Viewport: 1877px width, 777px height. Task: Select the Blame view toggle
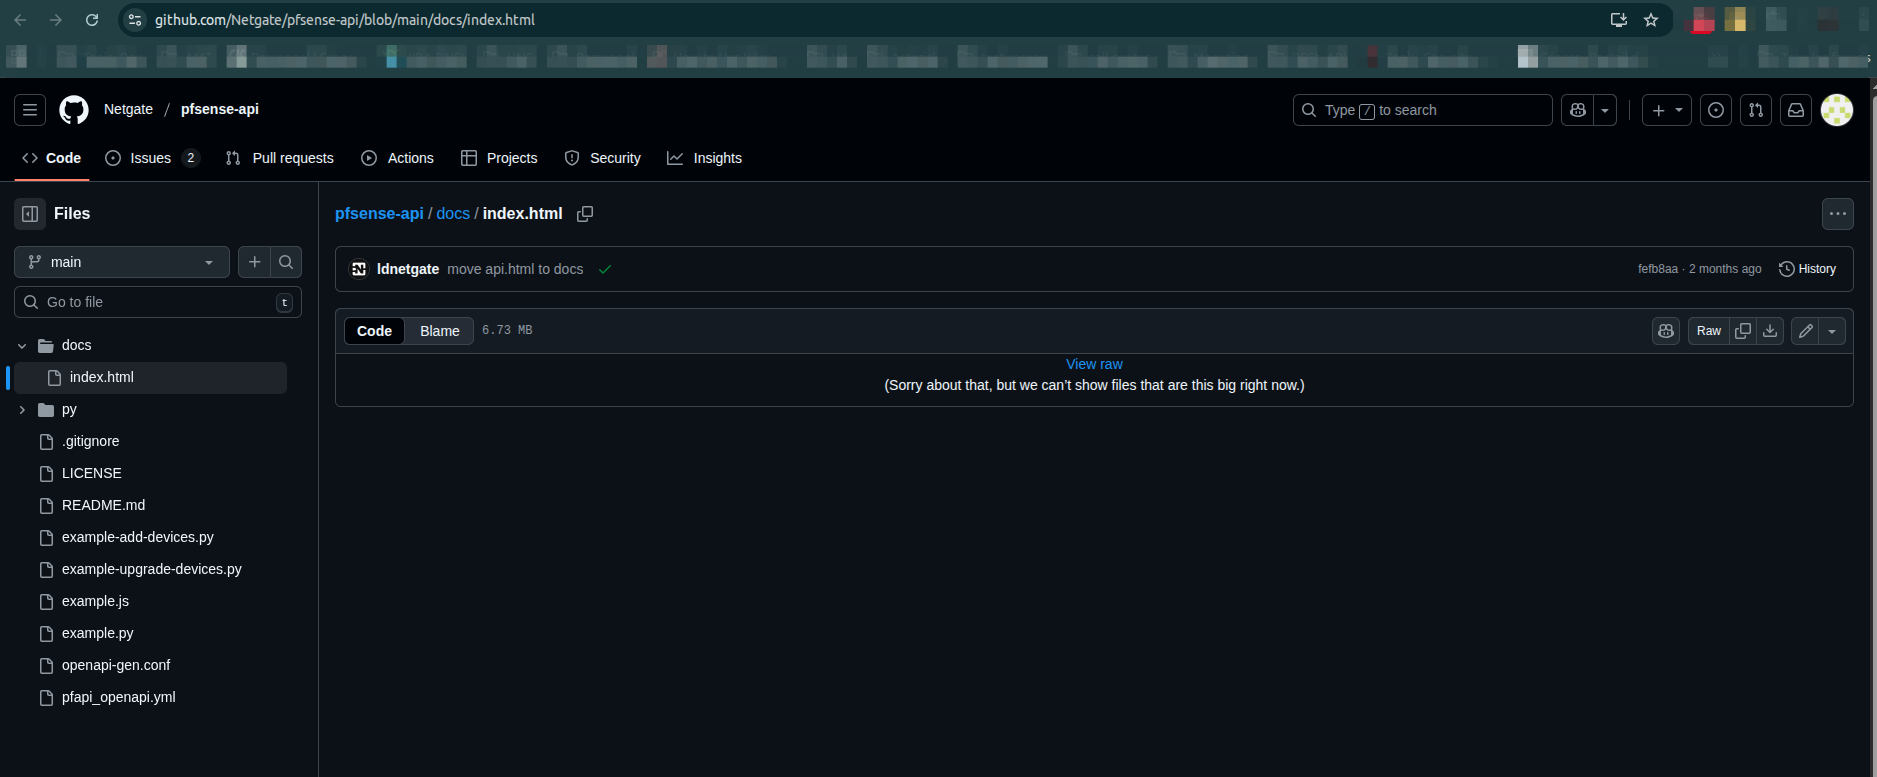[440, 331]
